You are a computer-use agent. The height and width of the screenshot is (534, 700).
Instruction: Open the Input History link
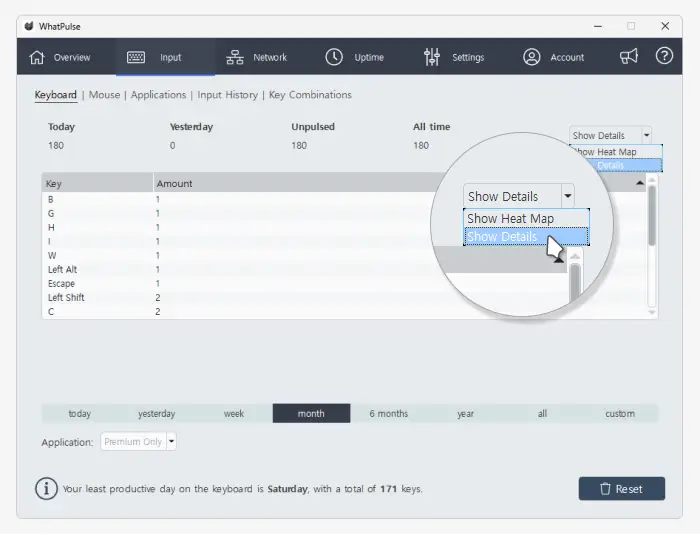tap(227, 95)
